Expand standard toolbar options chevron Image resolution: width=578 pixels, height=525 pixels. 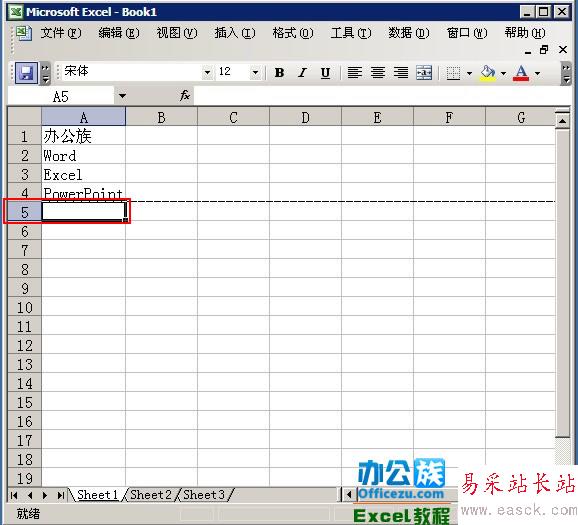(45, 73)
